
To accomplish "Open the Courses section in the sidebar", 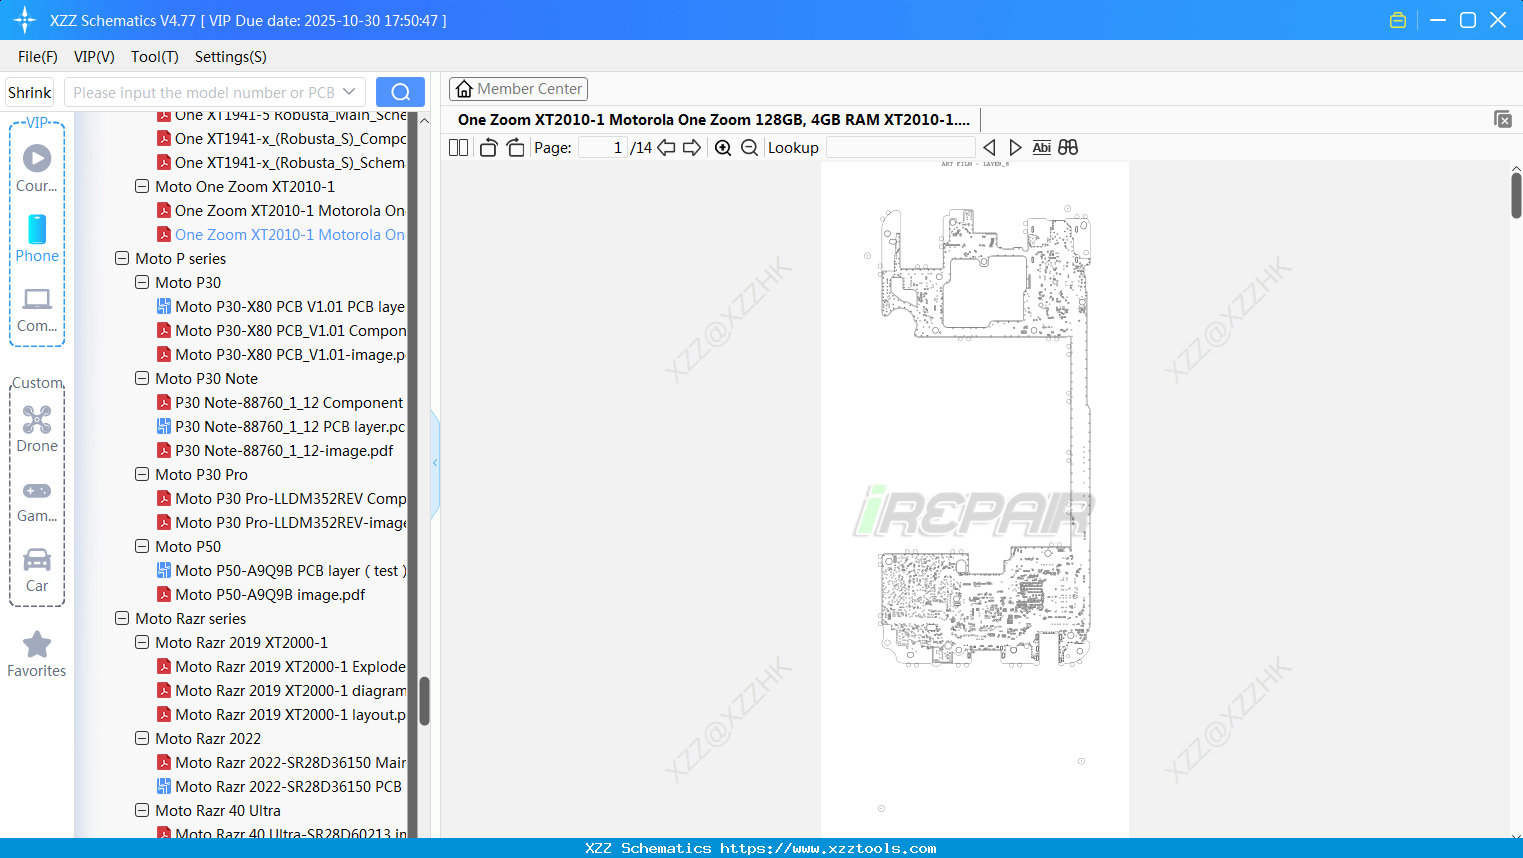I will coord(37,168).
